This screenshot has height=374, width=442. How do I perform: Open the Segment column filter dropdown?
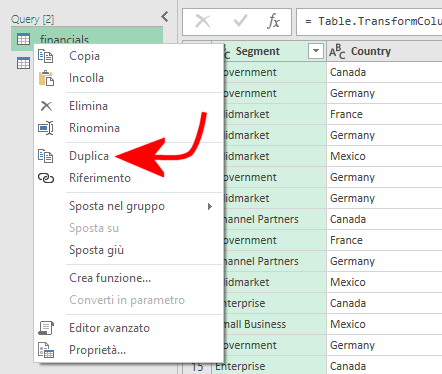[316, 51]
